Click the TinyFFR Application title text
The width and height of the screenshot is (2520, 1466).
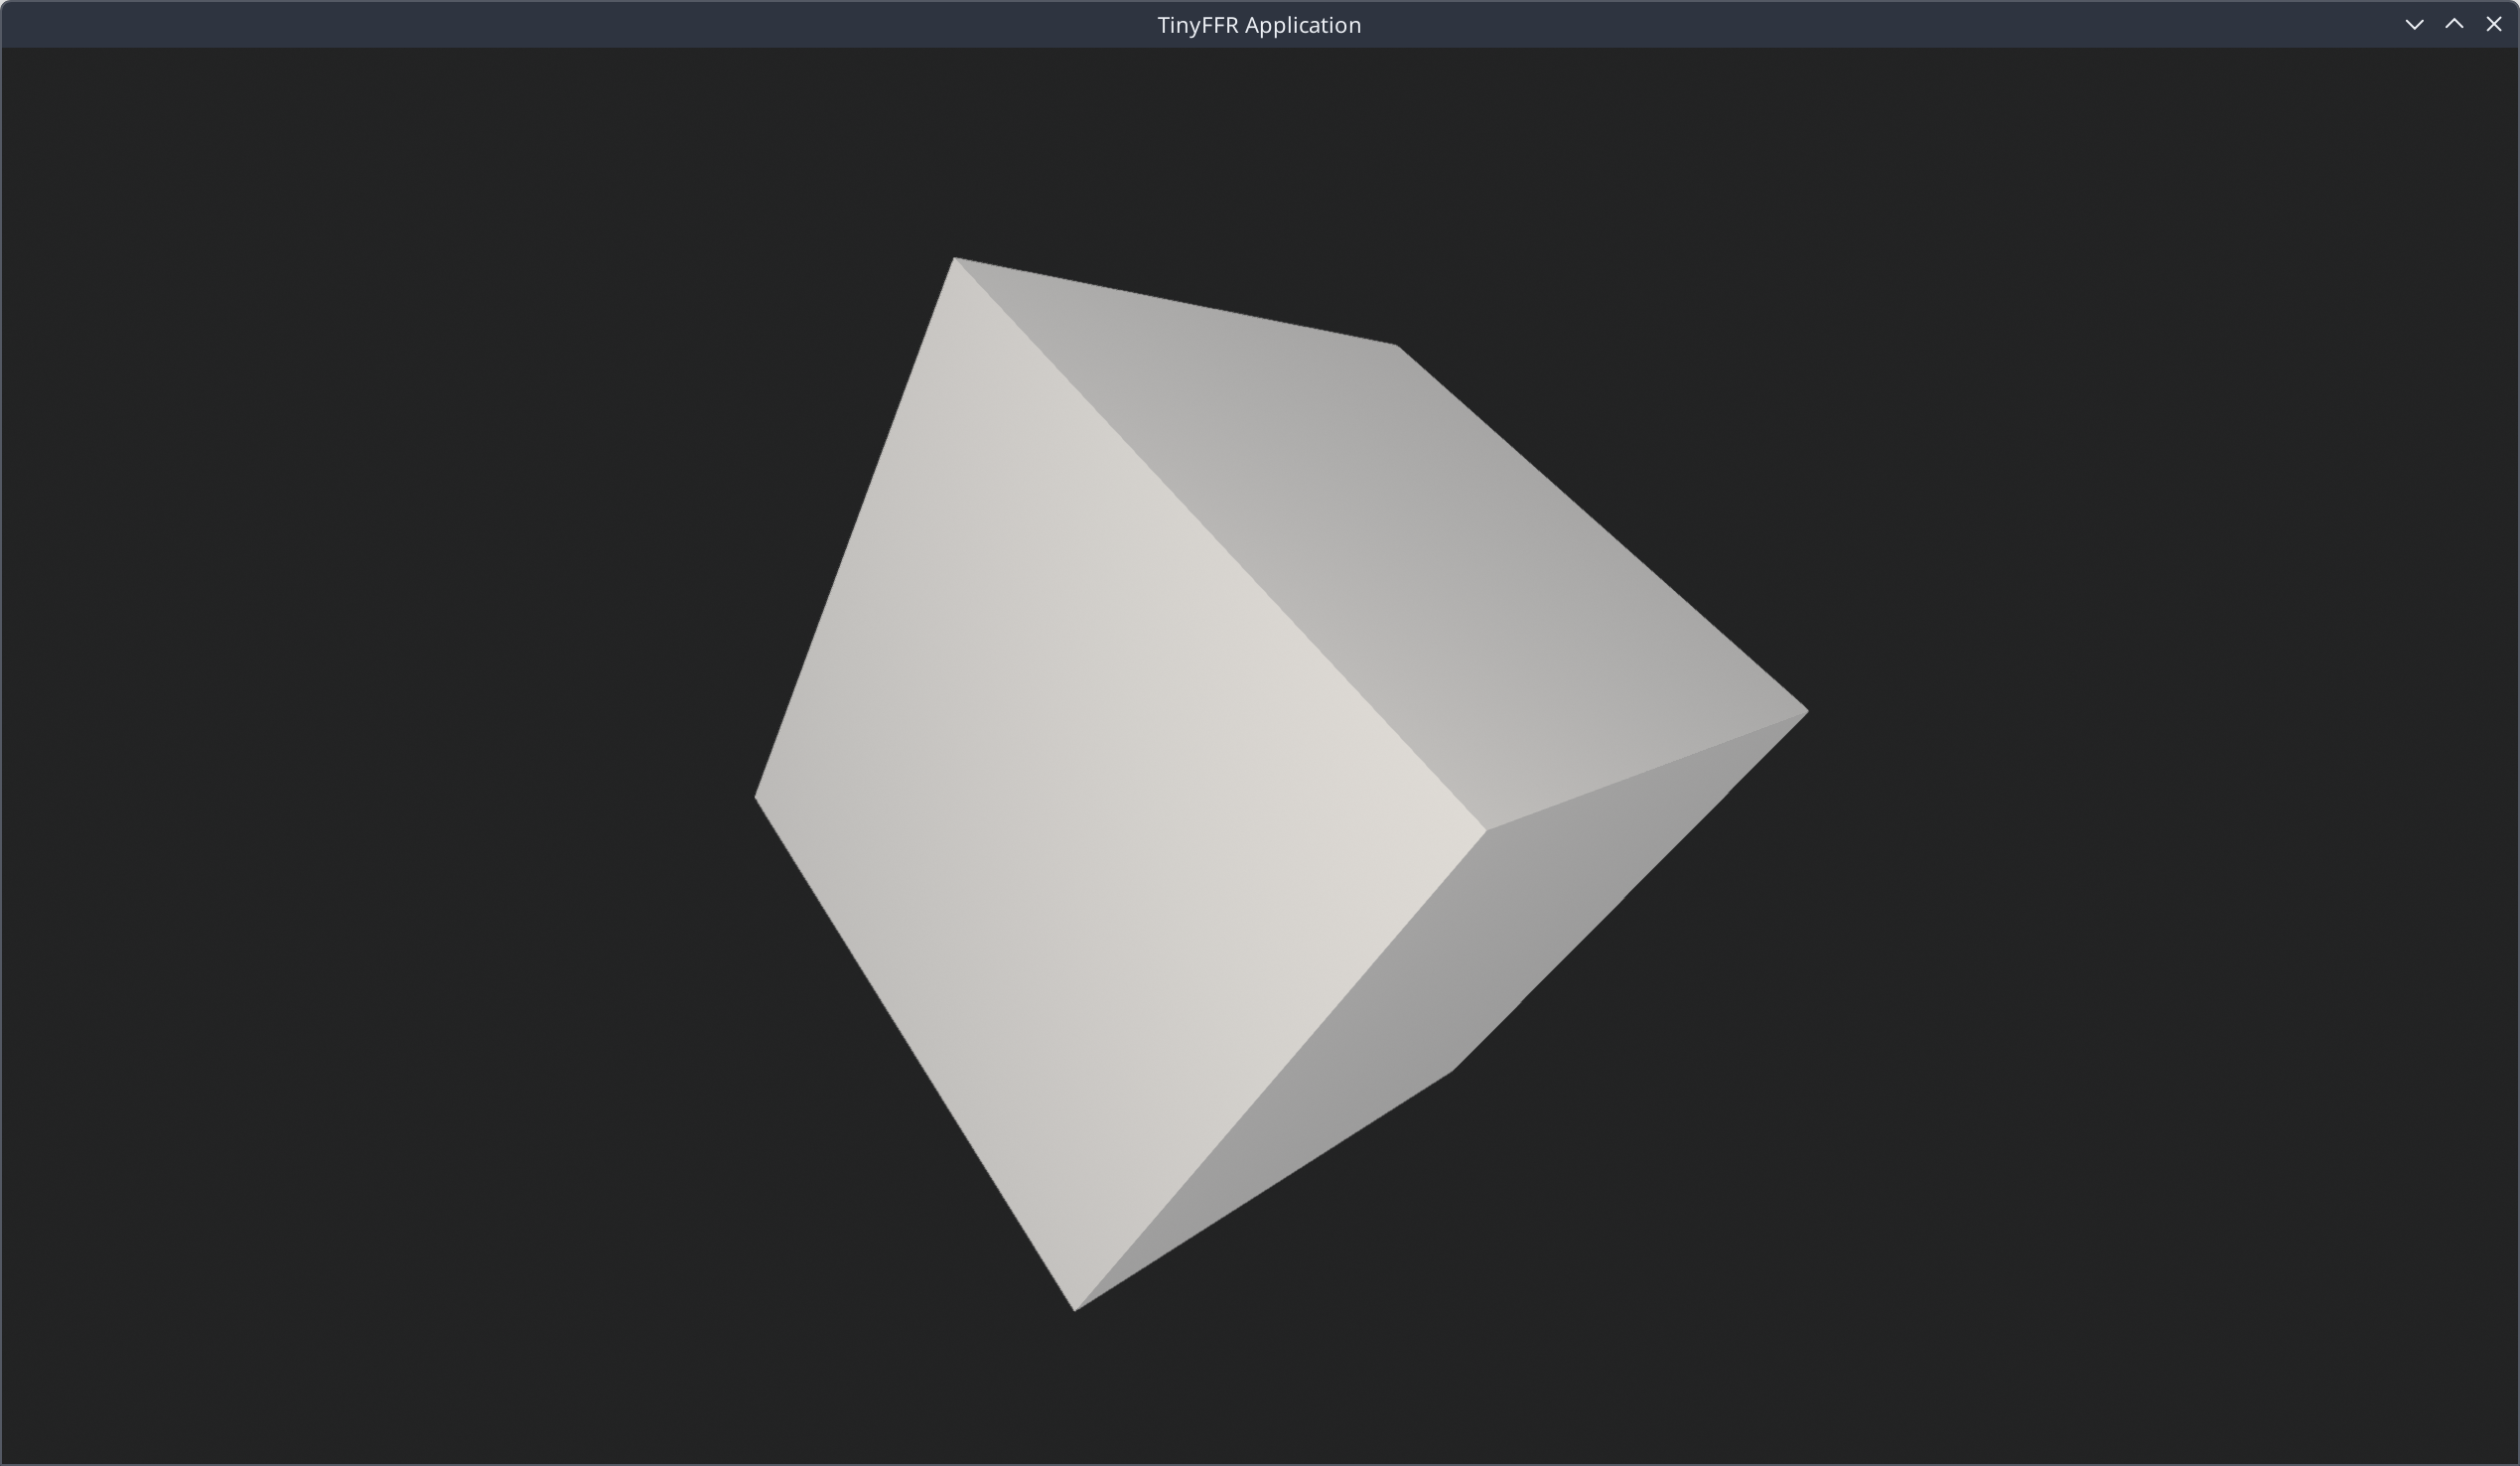tap(1259, 25)
